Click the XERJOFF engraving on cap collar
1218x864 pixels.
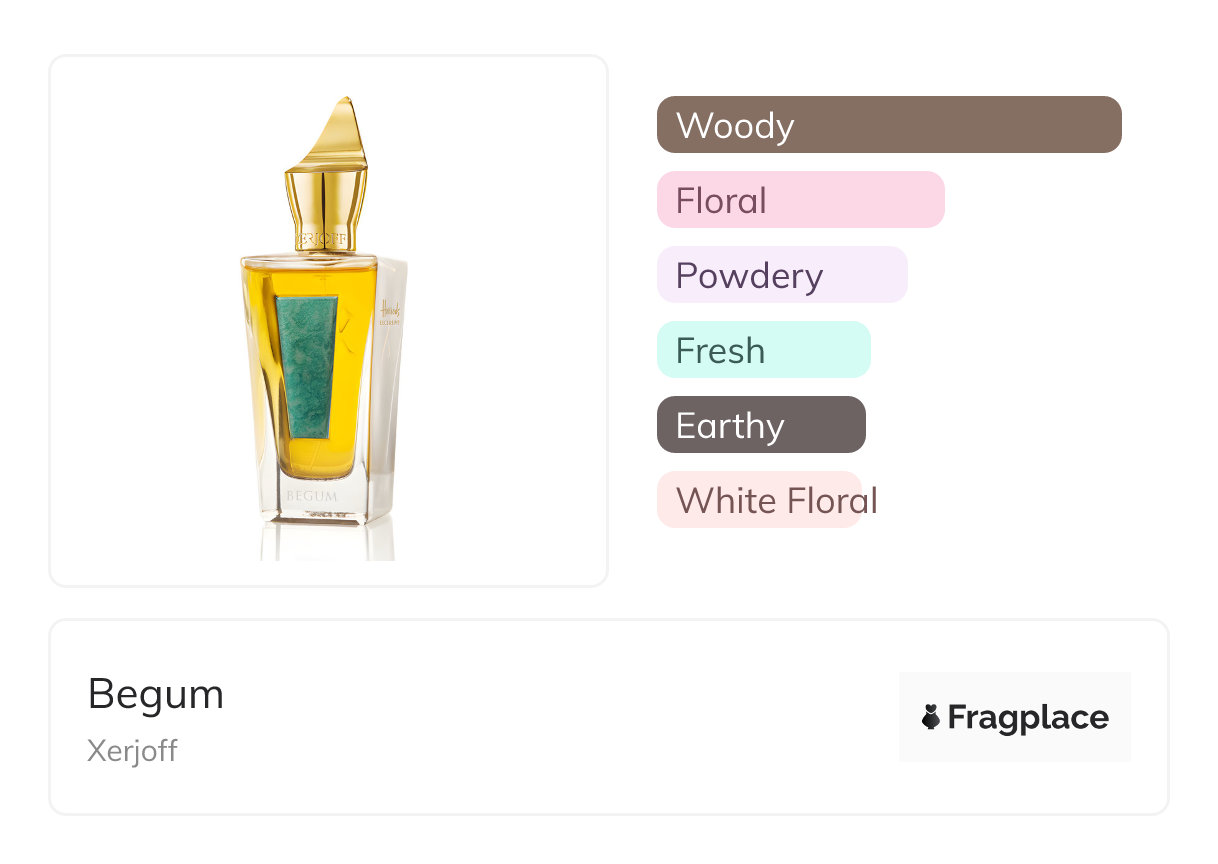coord(322,240)
